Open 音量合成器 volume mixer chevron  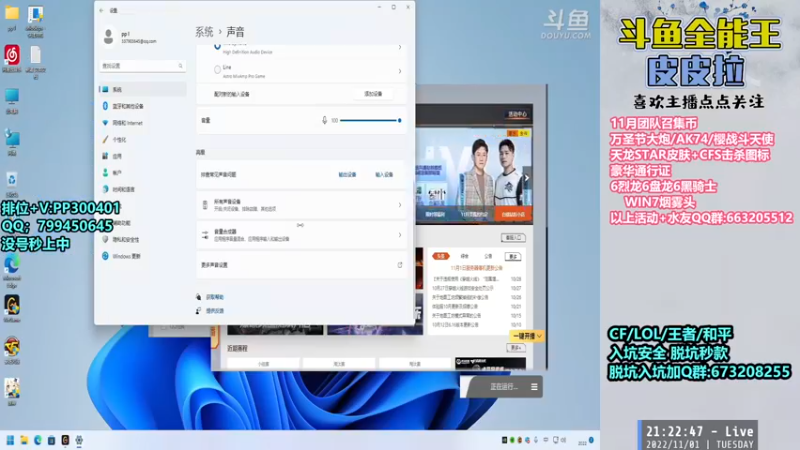point(399,235)
